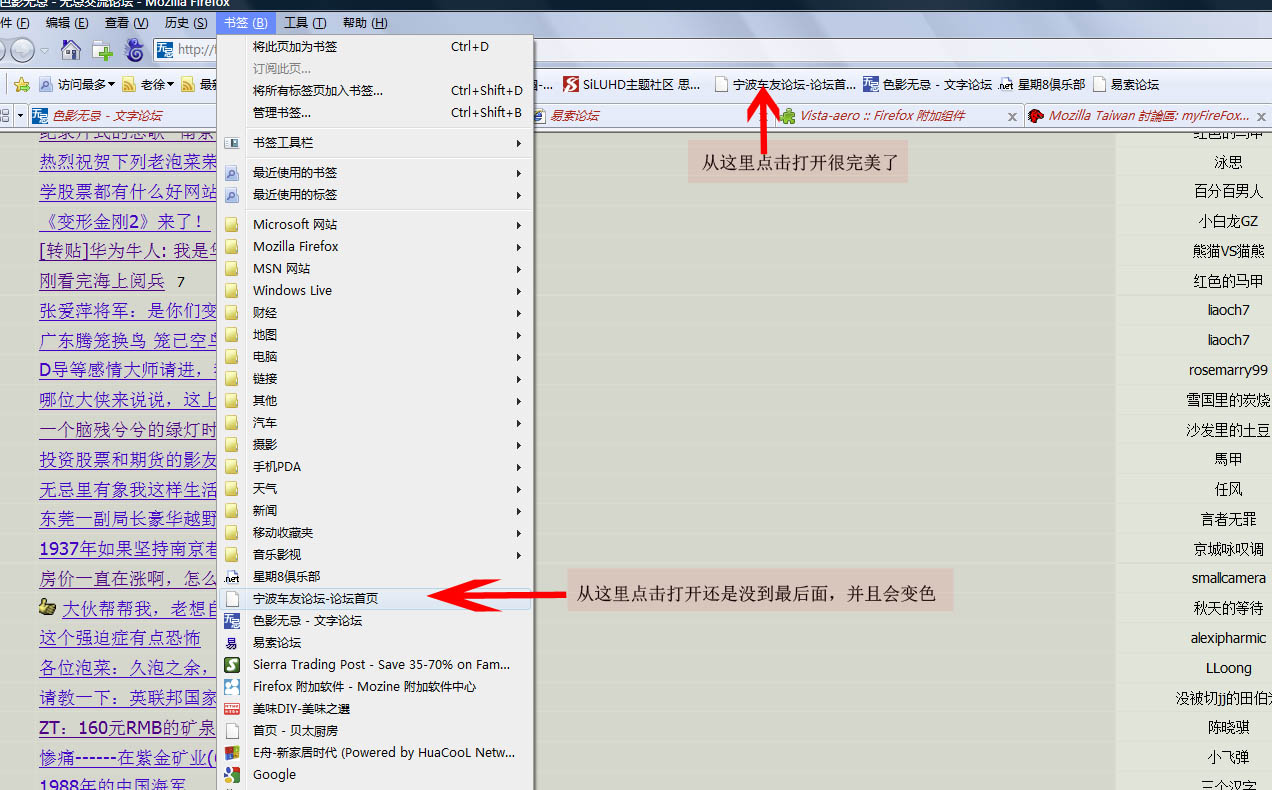
Task: Choose 将此页加为书签 menu entry
Action: 375,47
